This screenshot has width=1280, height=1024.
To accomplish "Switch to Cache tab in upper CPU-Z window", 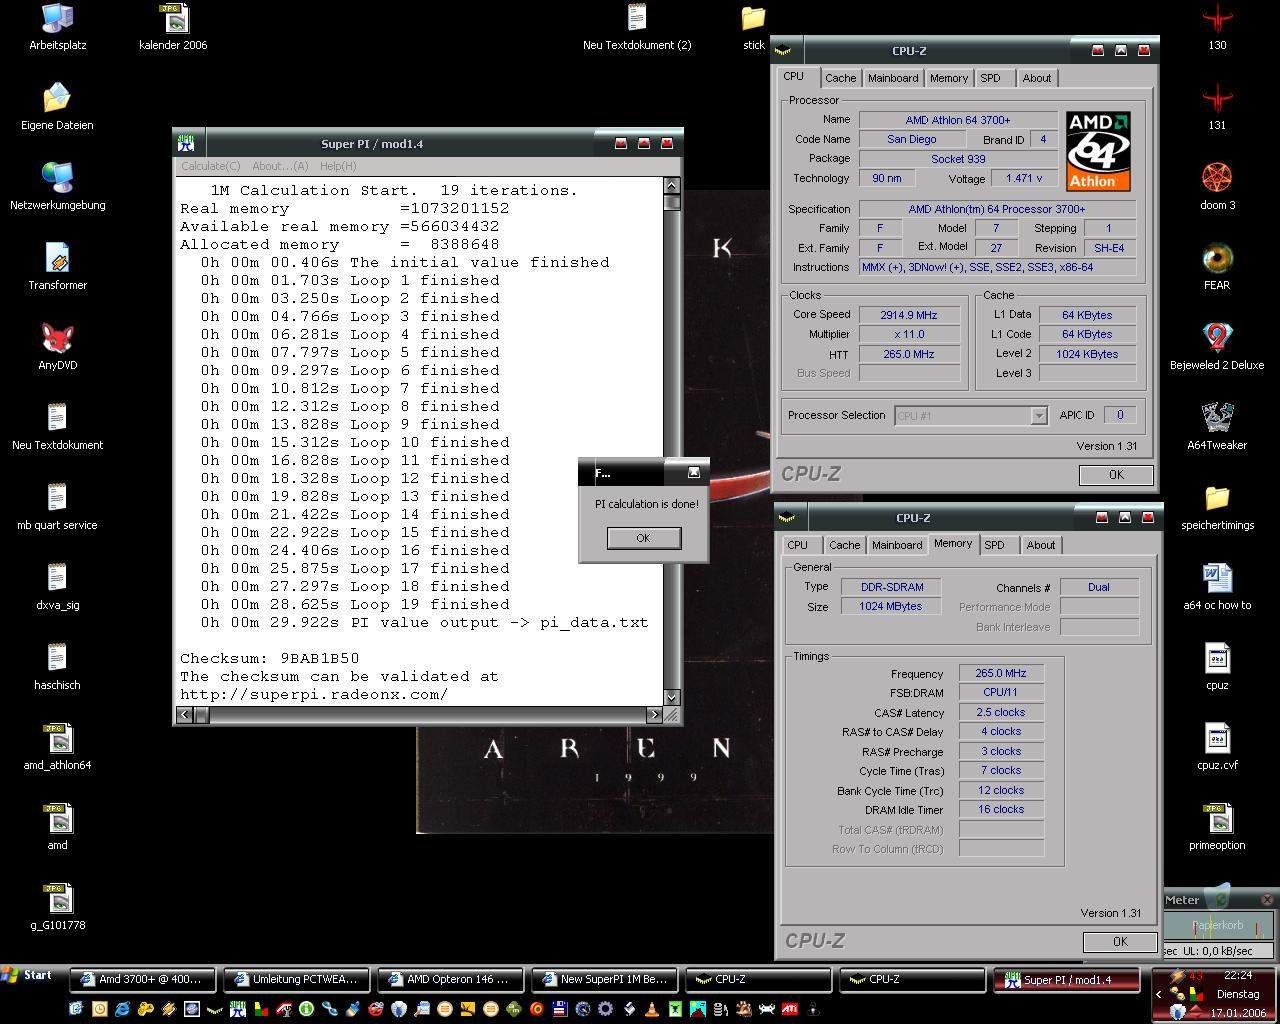I will coord(840,78).
